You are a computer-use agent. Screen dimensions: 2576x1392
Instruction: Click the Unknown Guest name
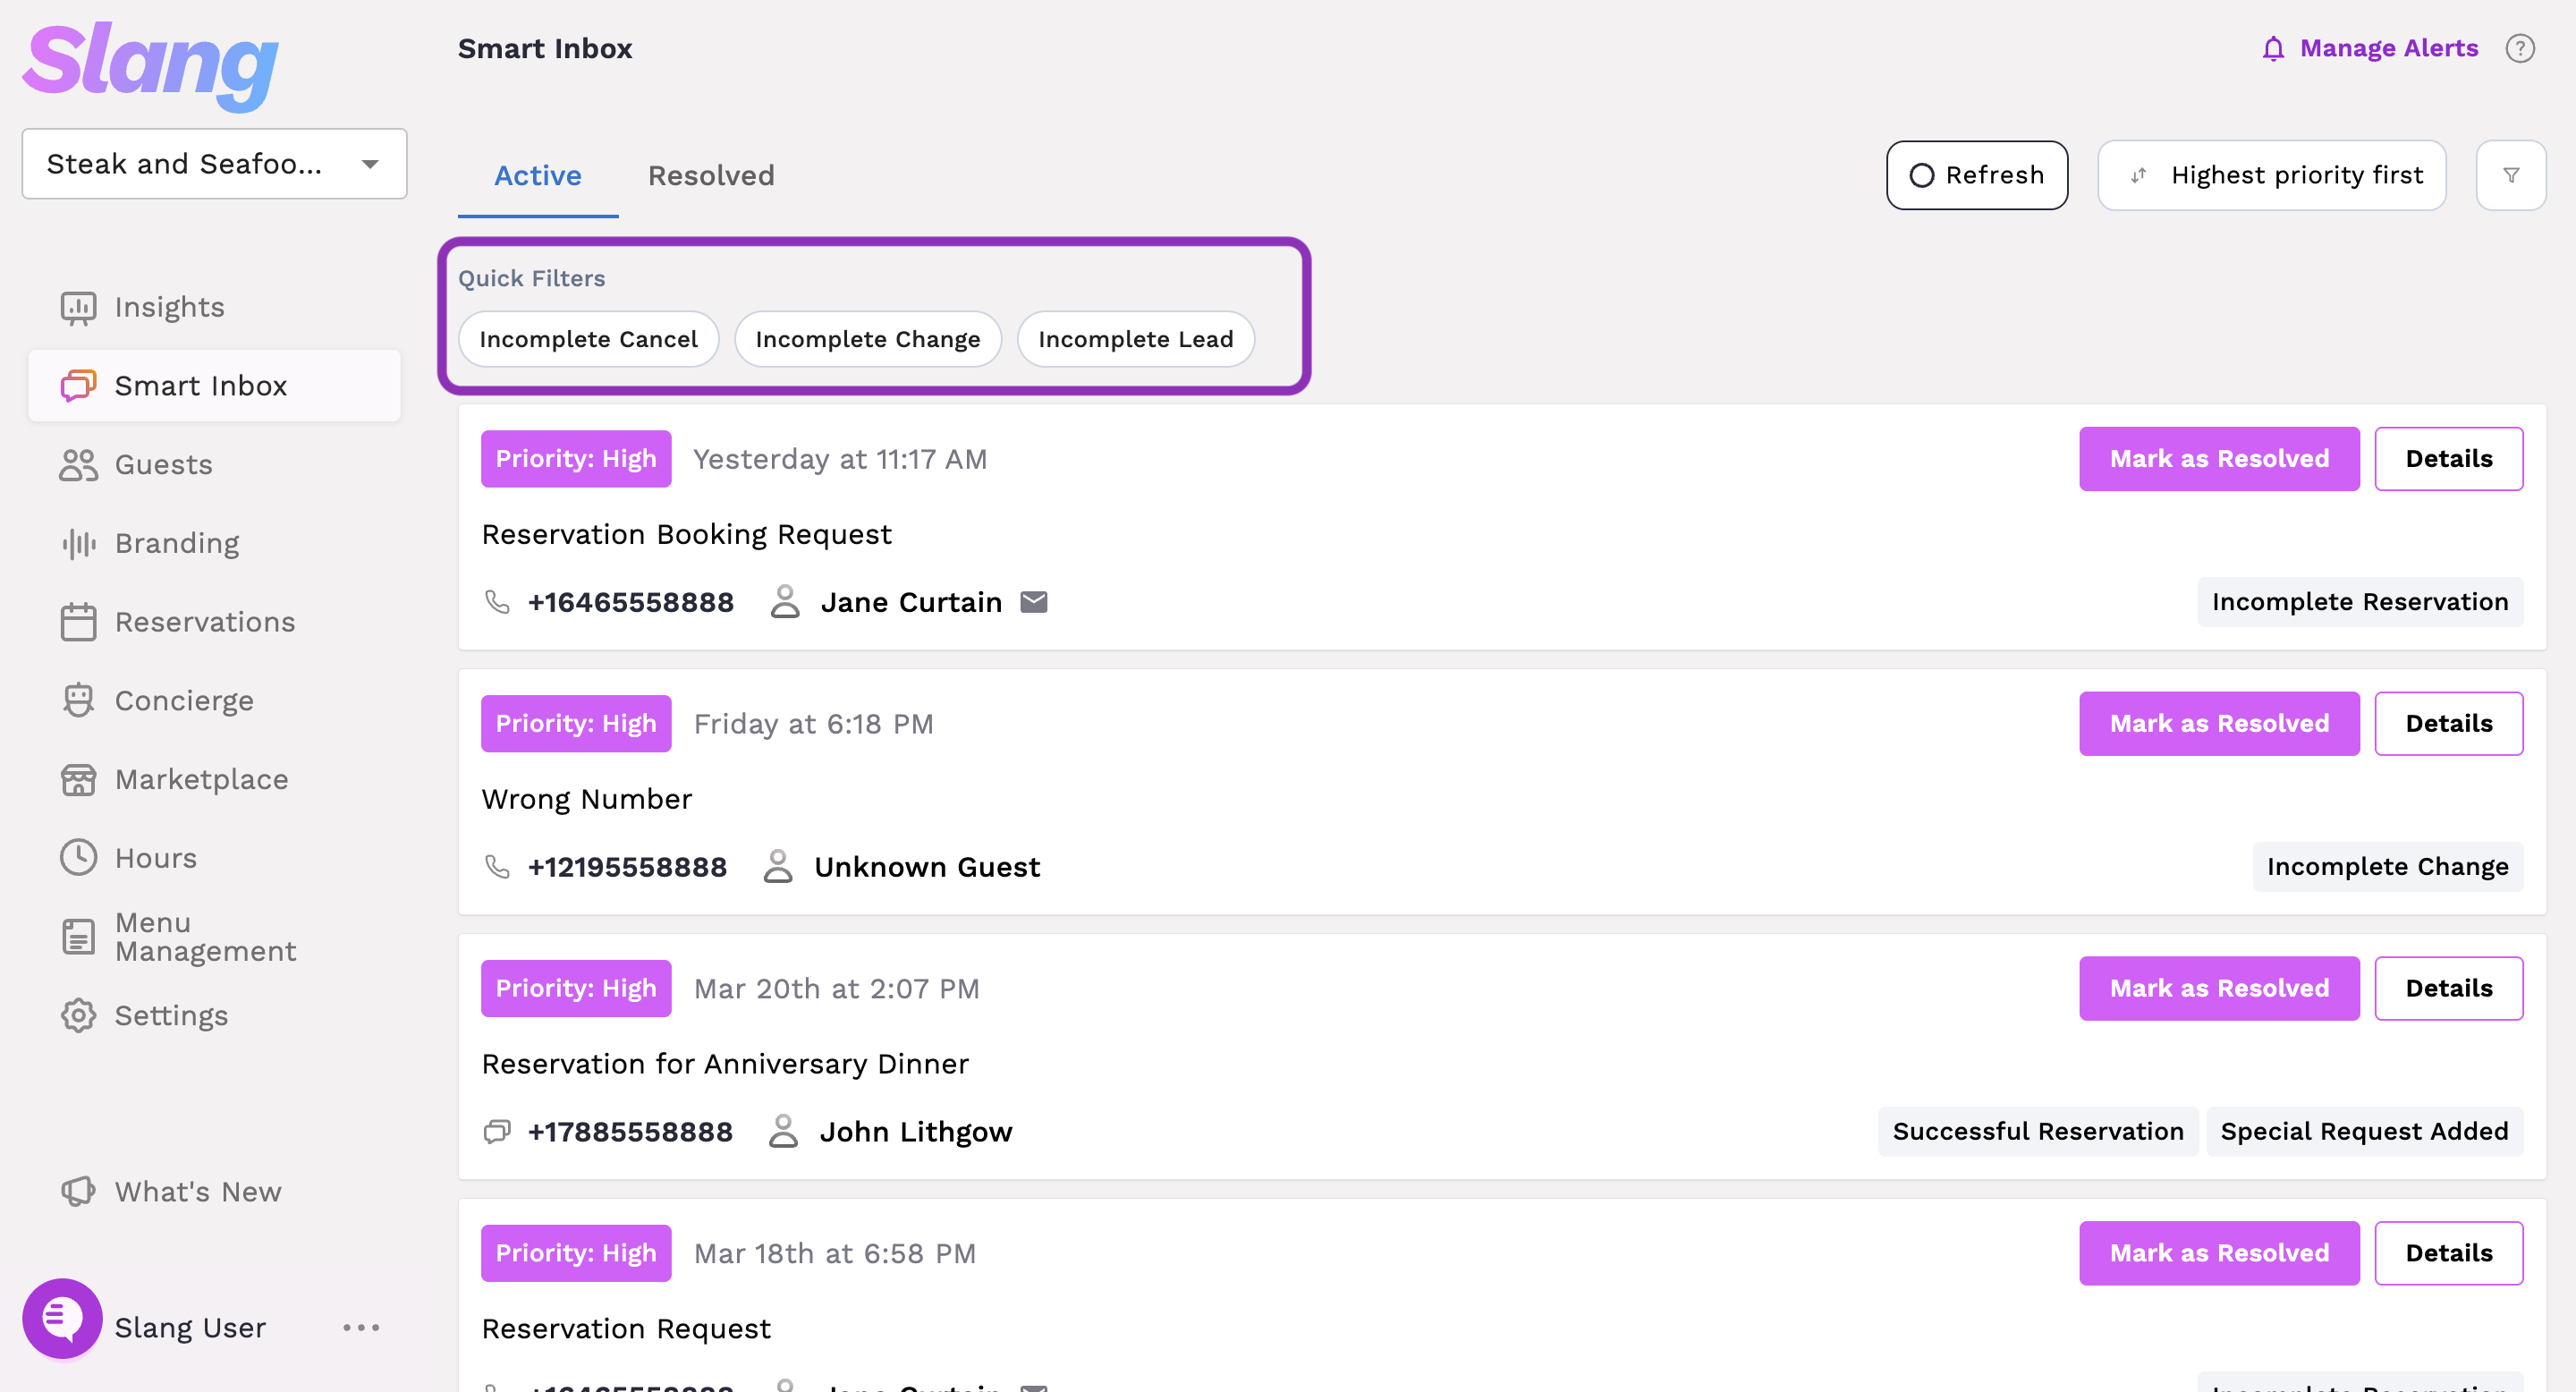coord(927,867)
